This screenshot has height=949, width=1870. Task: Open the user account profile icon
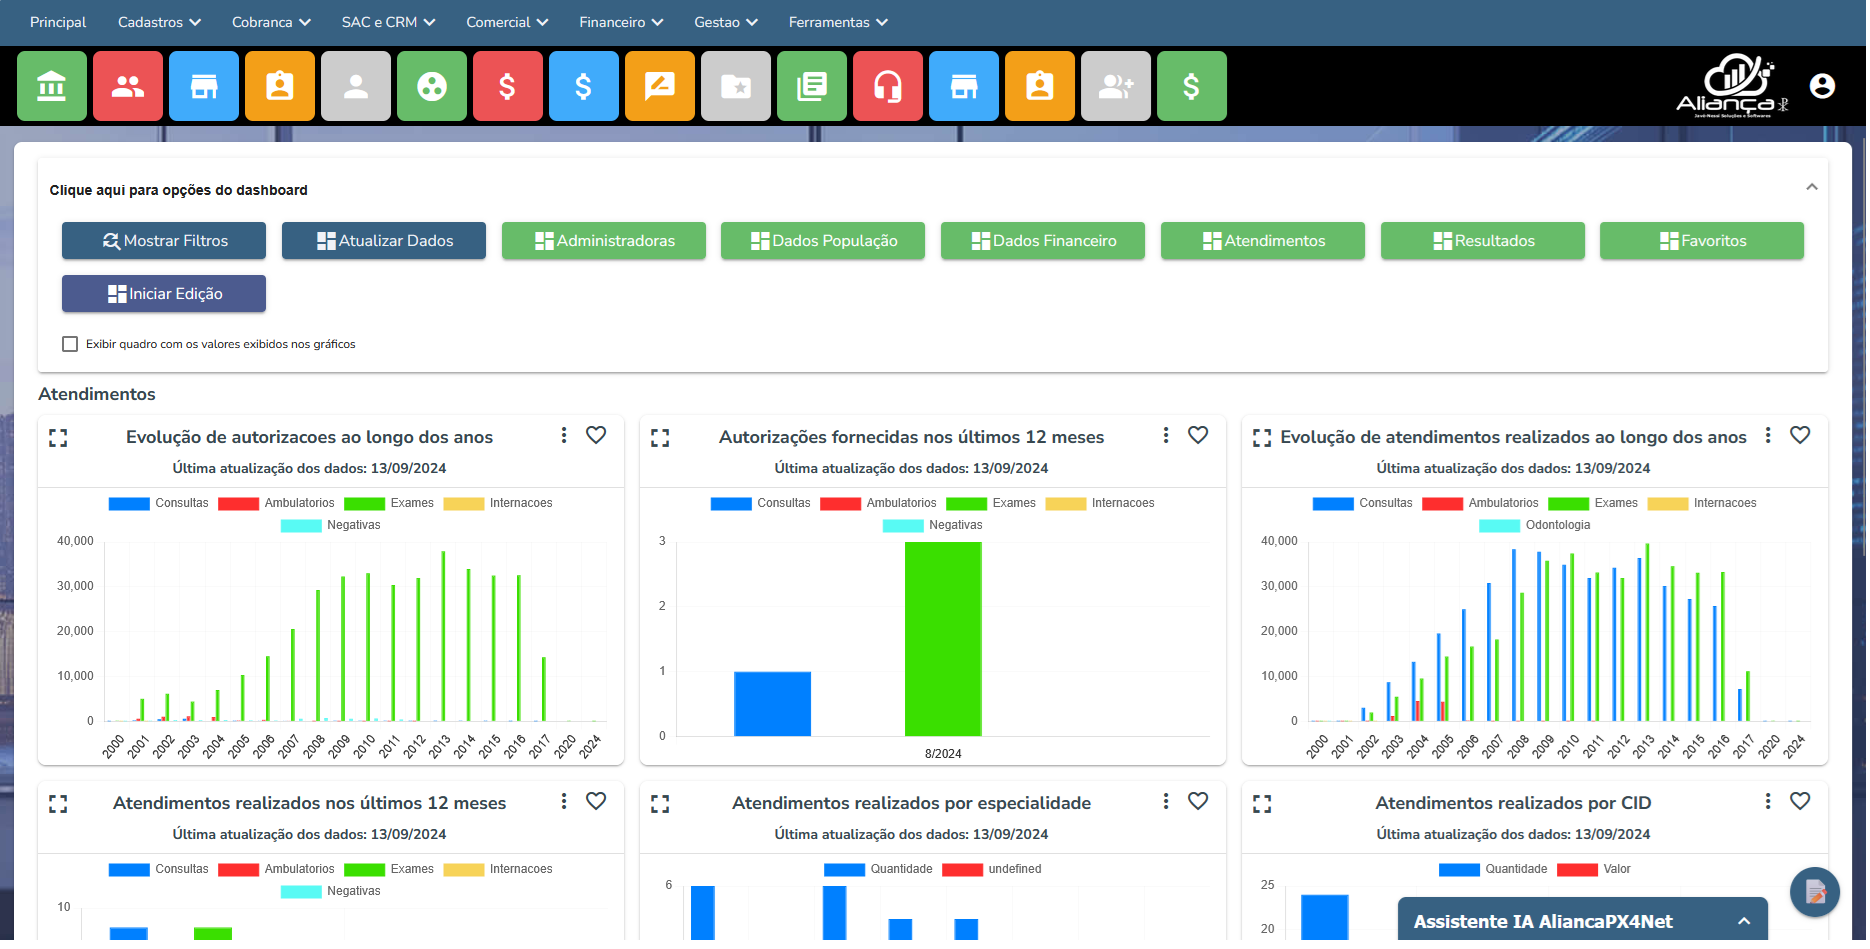(1822, 87)
